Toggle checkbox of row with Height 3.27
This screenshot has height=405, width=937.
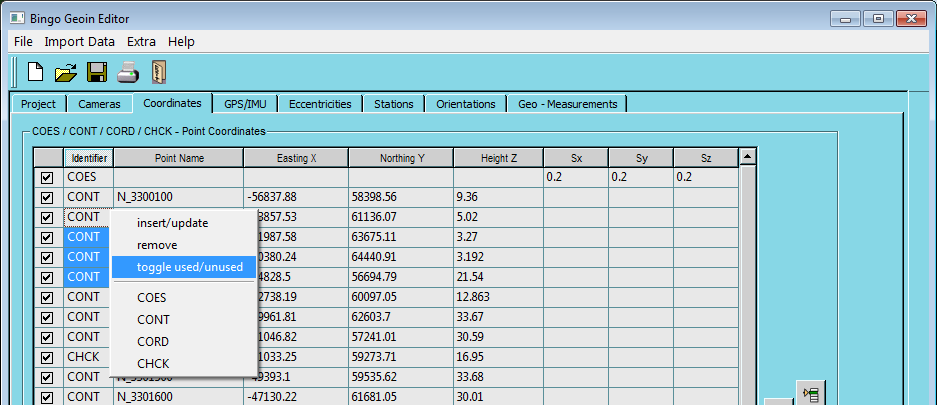click(47, 237)
